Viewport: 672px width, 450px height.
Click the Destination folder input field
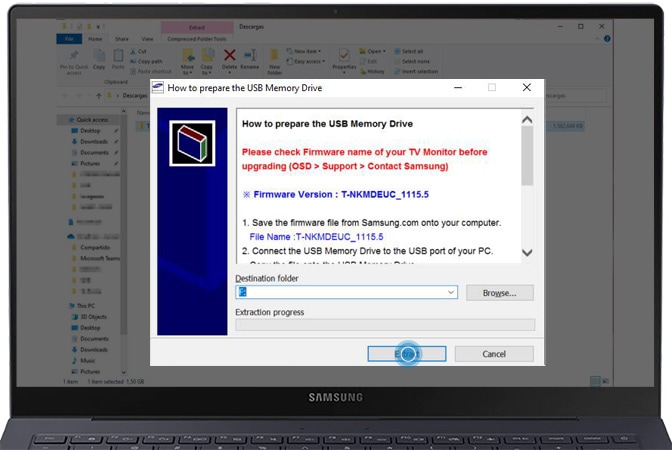[346, 292]
